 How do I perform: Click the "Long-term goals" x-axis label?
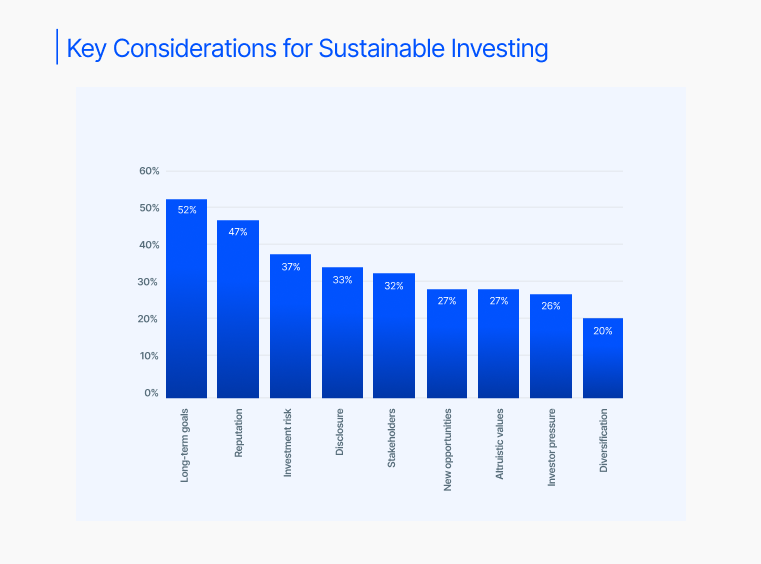(186, 445)
